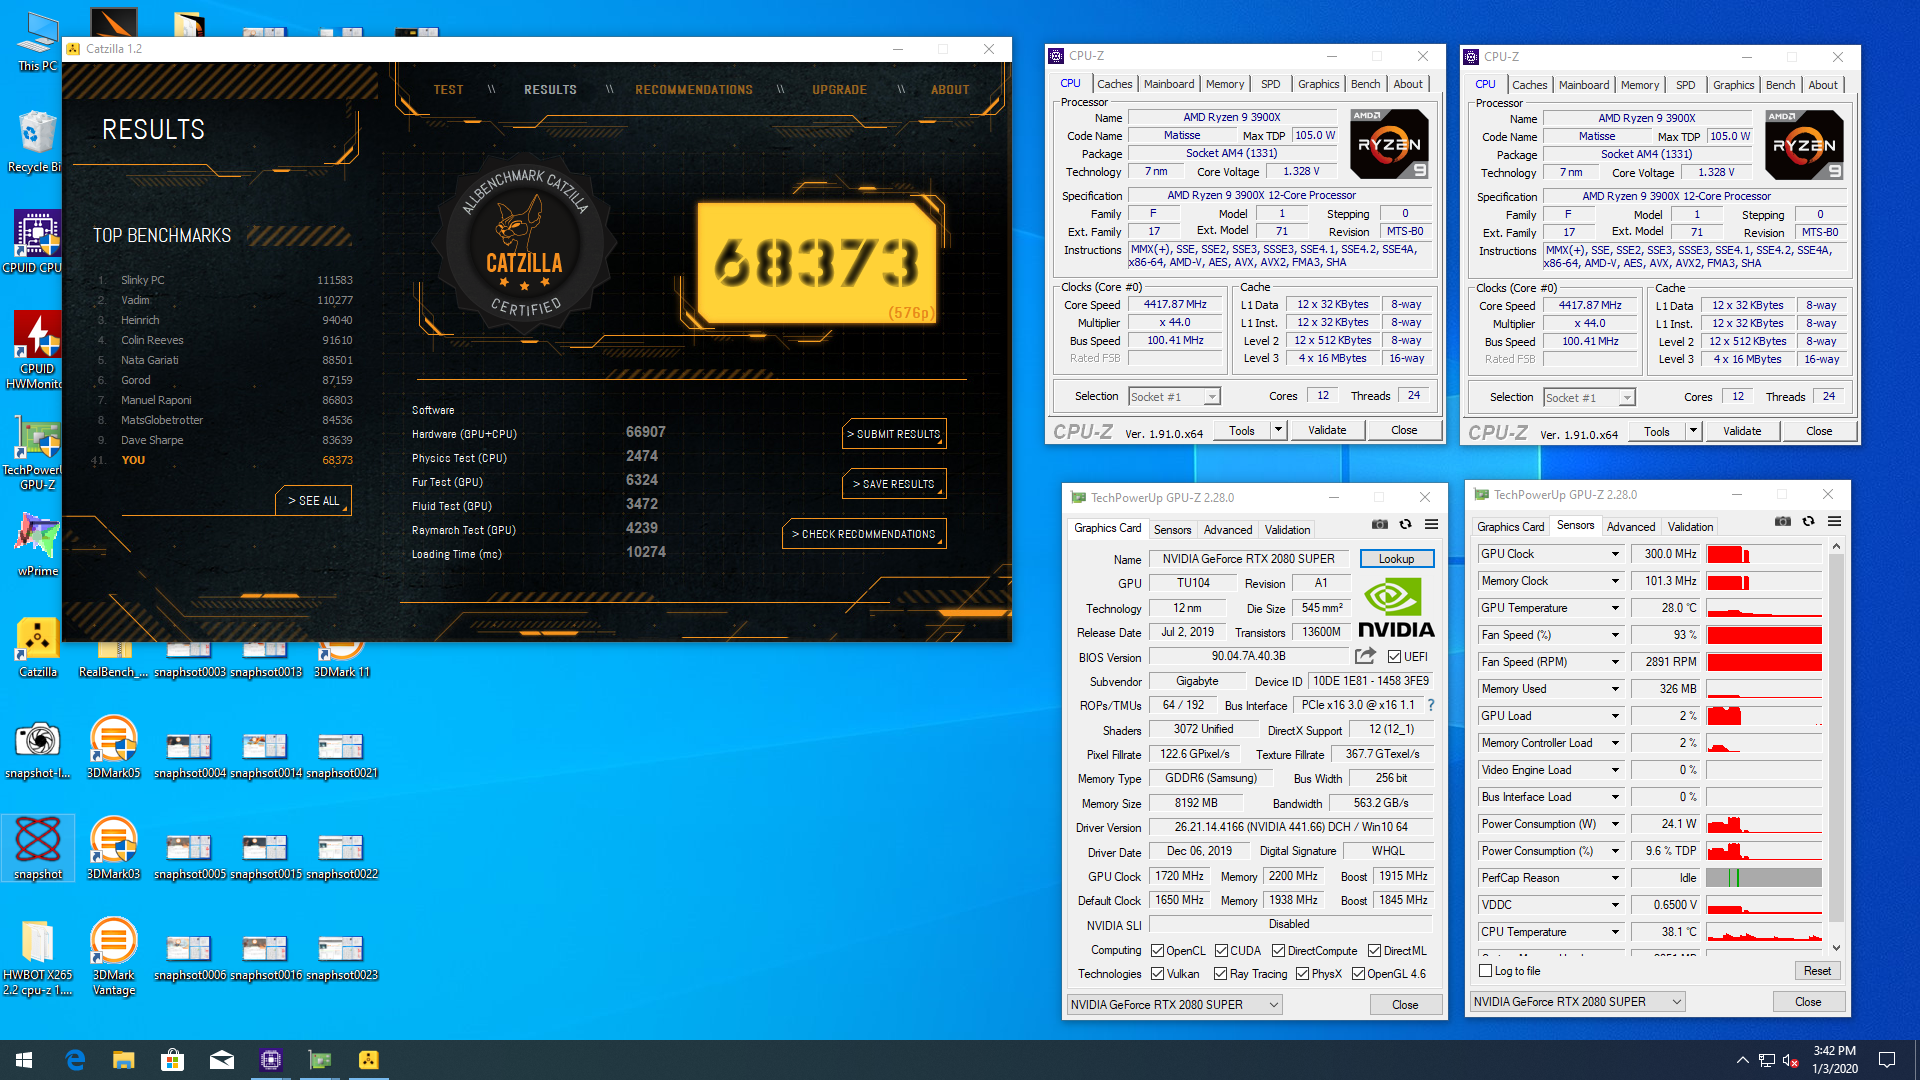Open RECOMMENDATIONS tab in Catzilla
Viewport: 1920px width, 1080px height.
[694, 90]
